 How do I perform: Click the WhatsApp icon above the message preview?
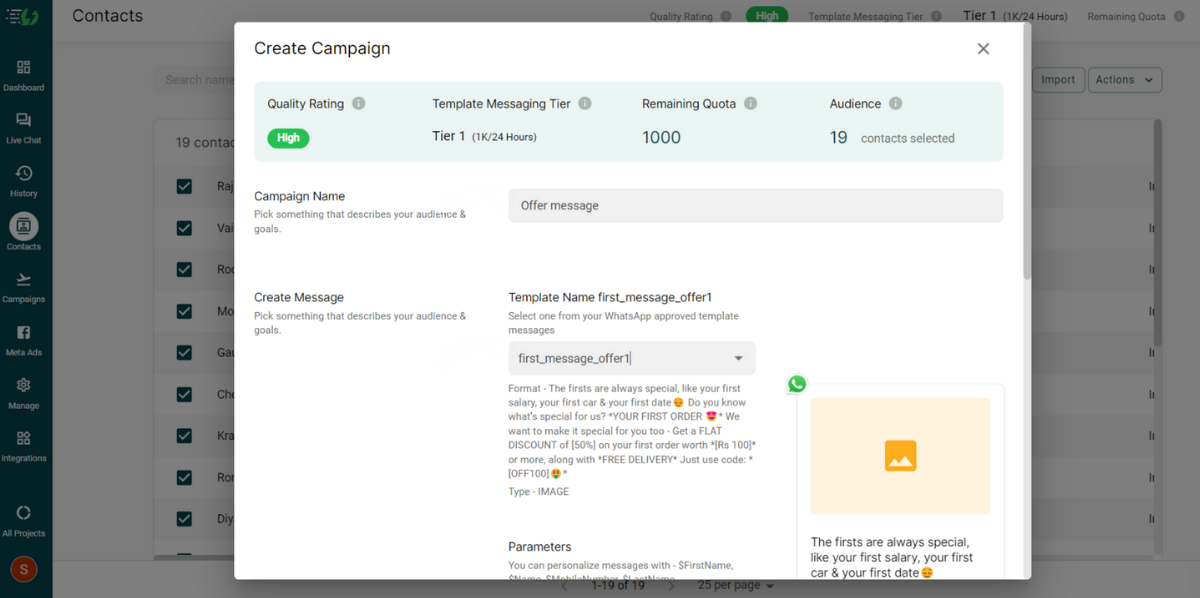(796, 383)
